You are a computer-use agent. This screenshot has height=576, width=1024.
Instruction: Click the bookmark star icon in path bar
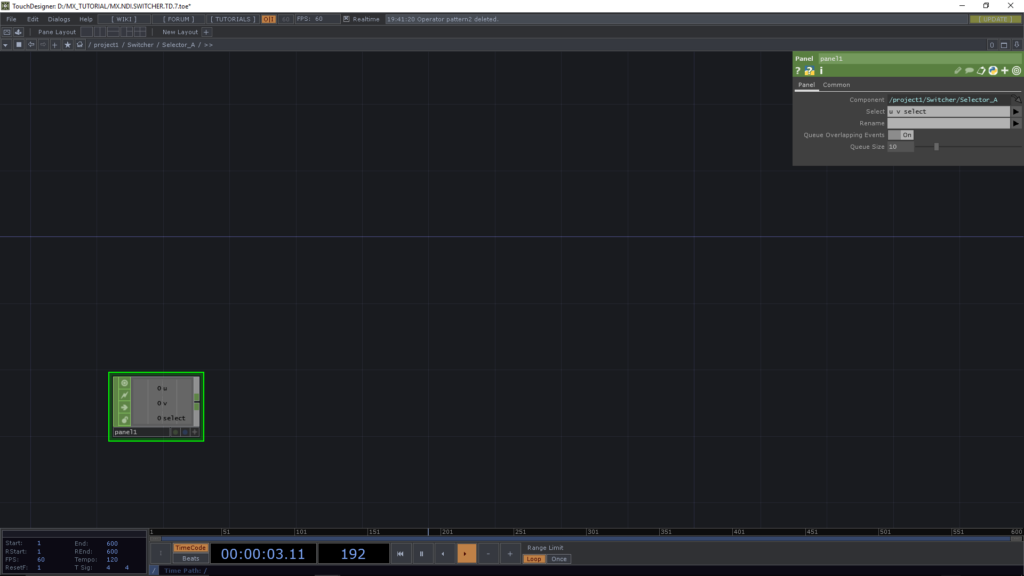67,45
